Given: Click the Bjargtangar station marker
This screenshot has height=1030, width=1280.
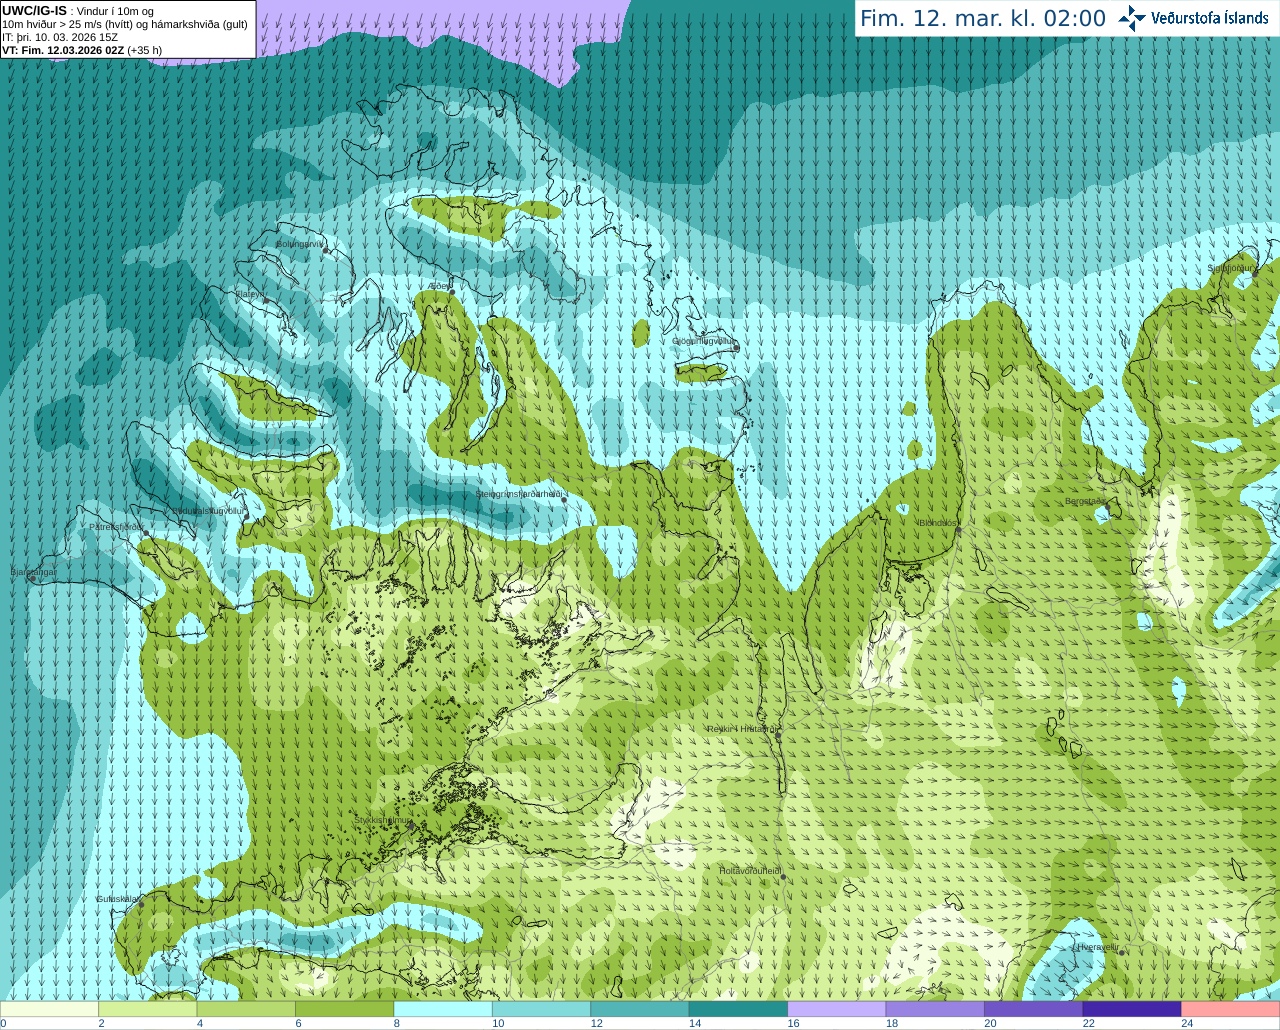Looking at the screenshot, I should pos(33,578).
